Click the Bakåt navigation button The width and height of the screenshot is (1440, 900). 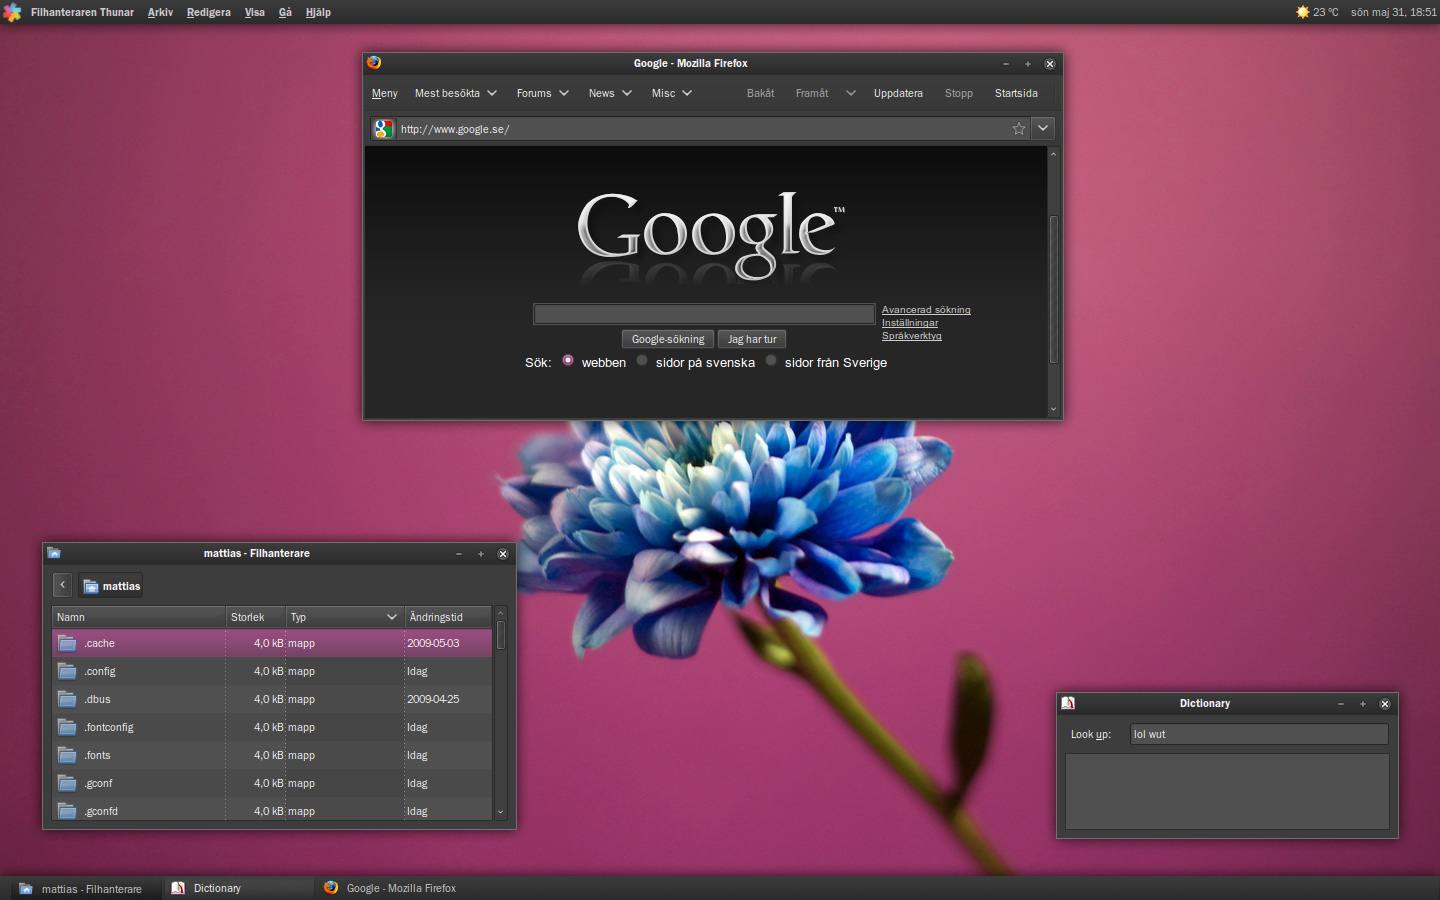pos(760,93)
